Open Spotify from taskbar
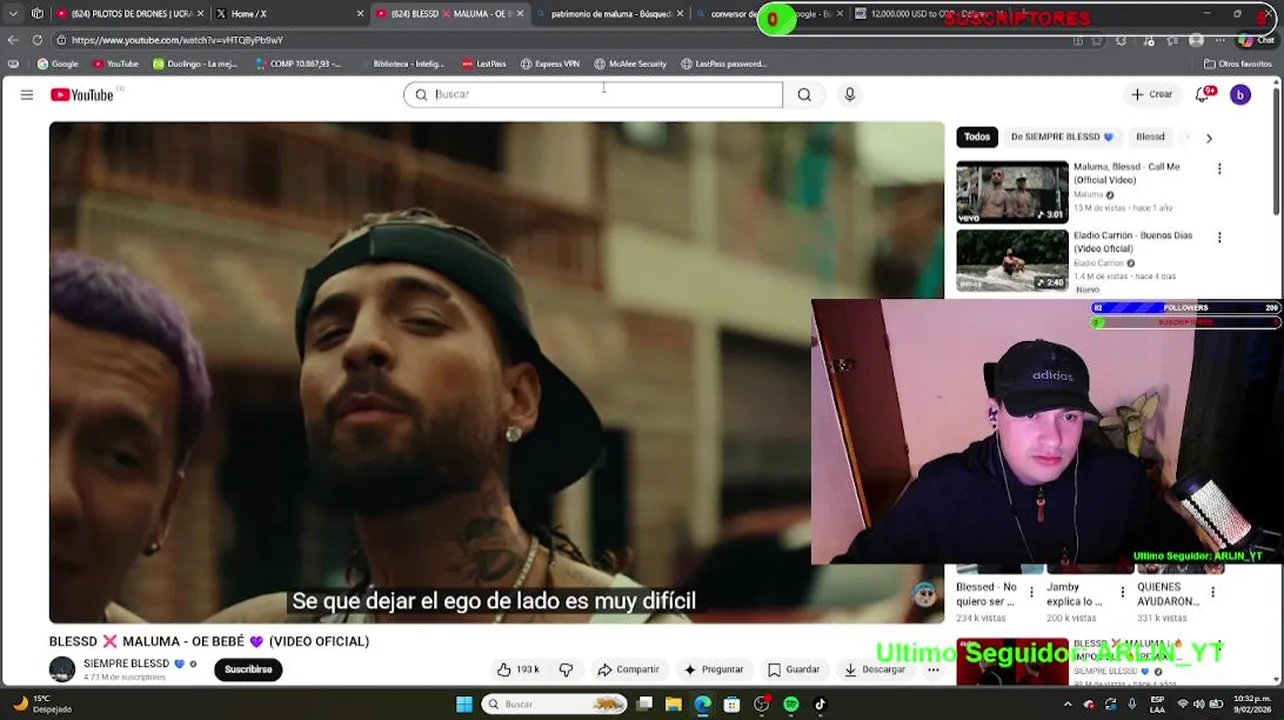The width and height of the screenshot is (1284, 720). pos(791,704)
